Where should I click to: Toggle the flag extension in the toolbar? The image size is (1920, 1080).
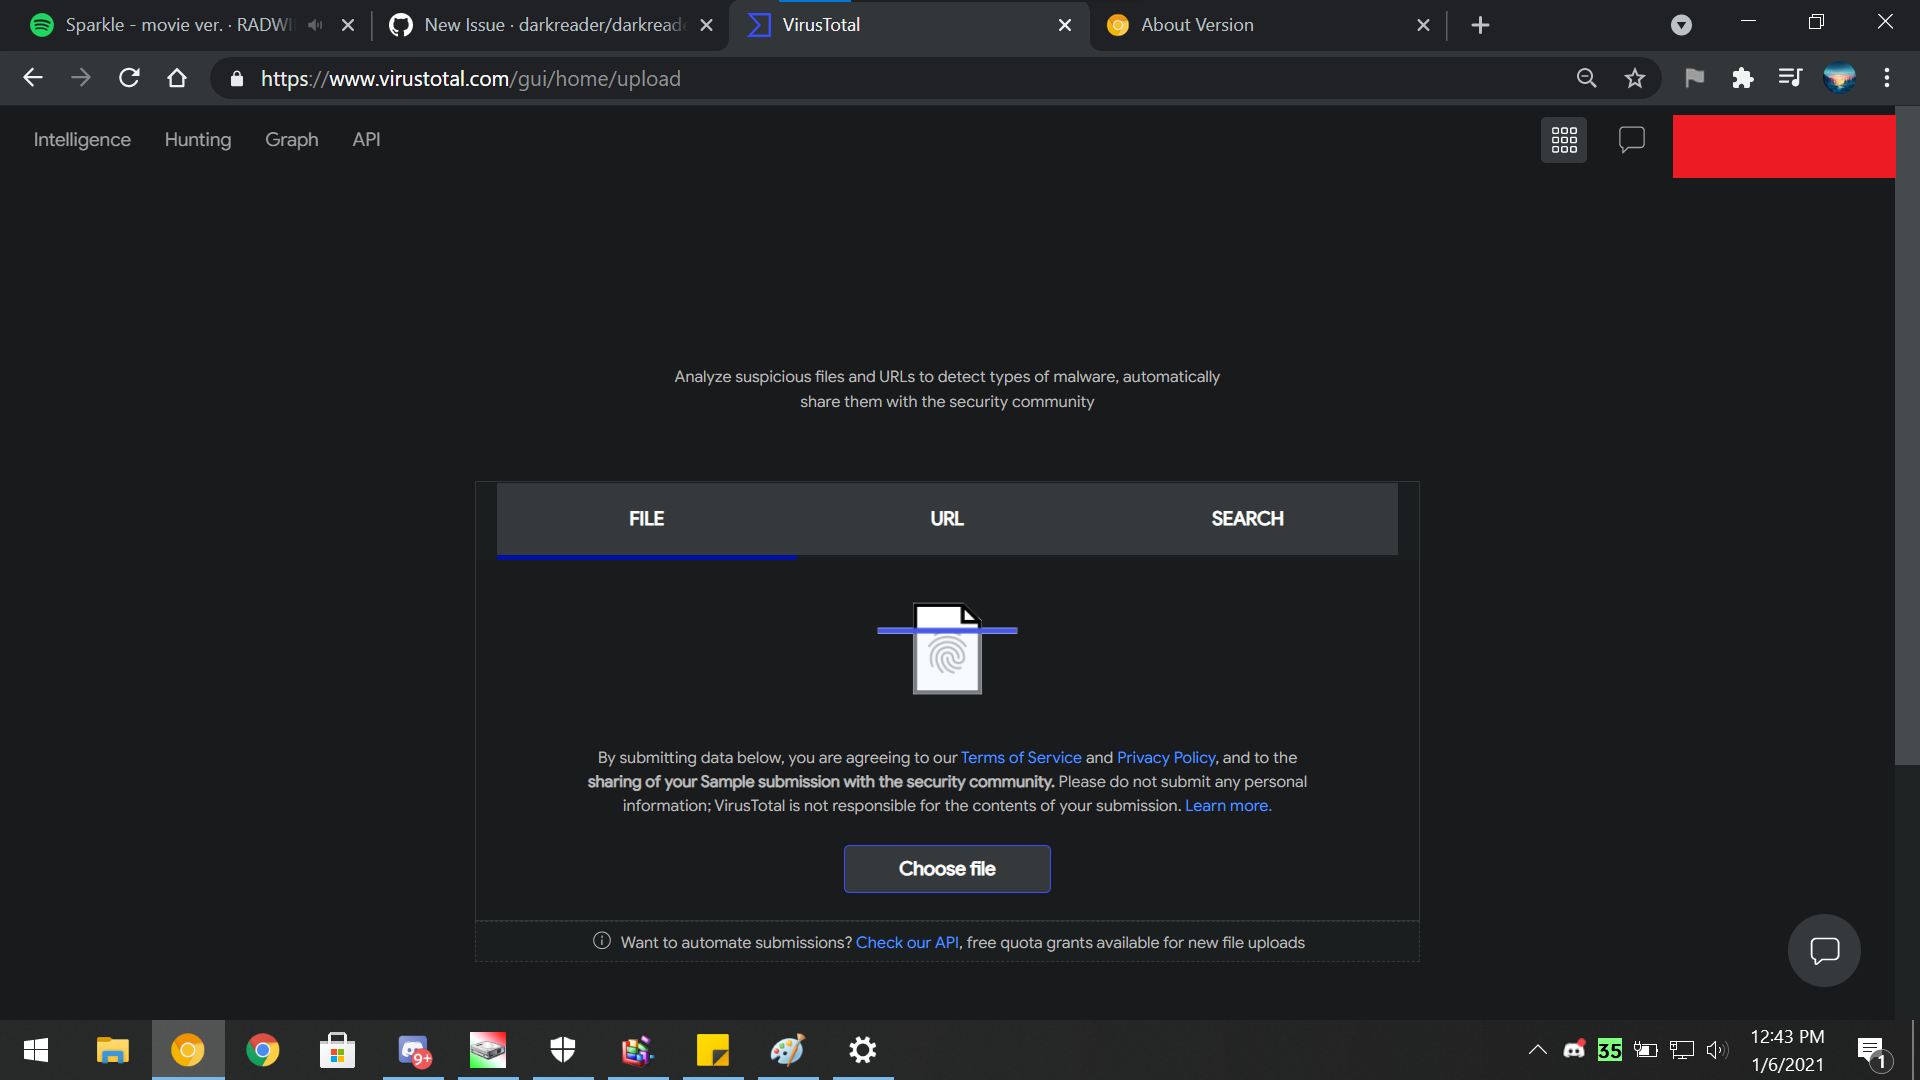[x=1694, y=78]
